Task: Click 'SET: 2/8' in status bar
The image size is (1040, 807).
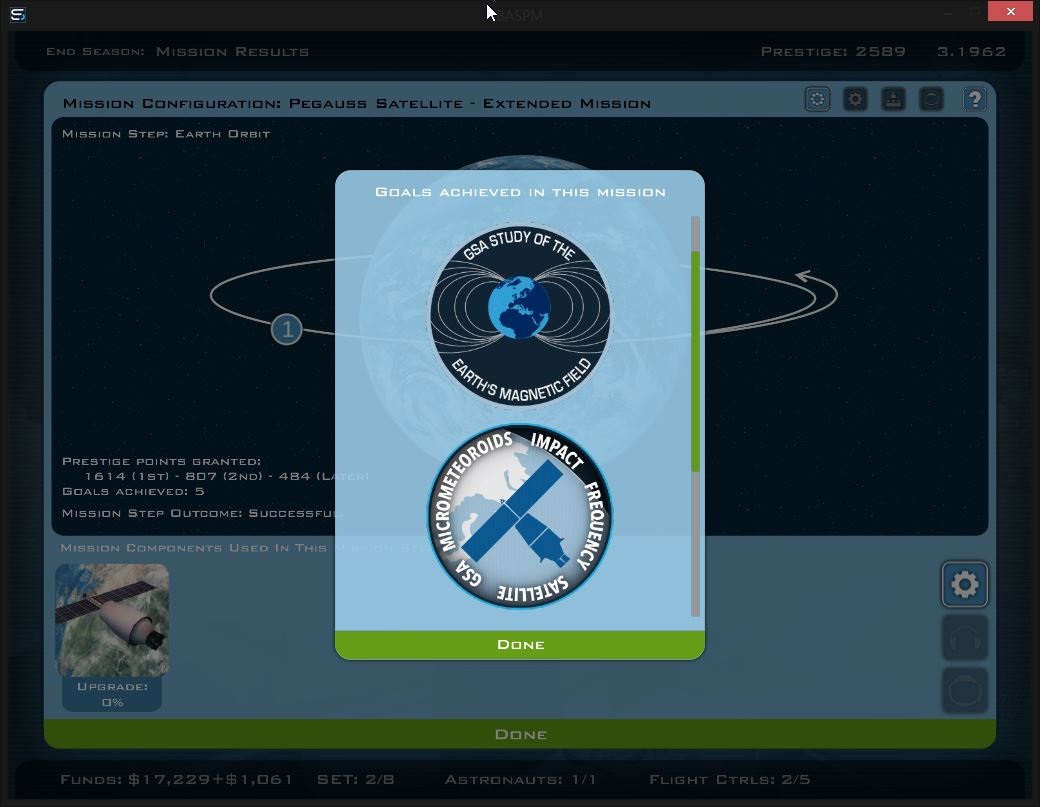Action: pos(356,779)
